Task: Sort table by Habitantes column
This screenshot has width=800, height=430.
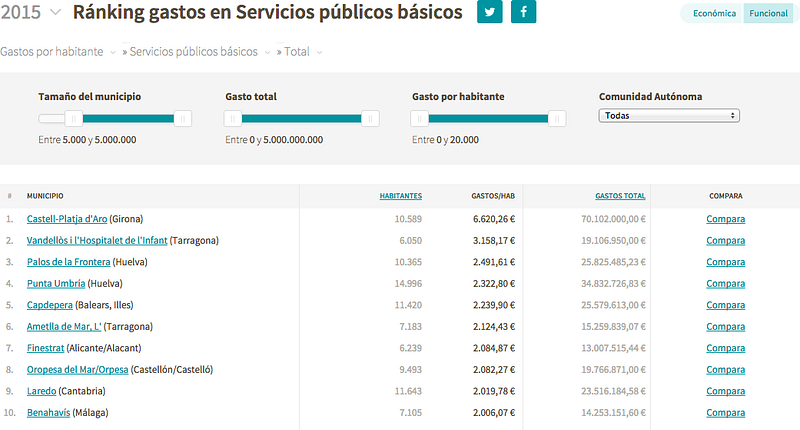Action: (x=401, y=196)
